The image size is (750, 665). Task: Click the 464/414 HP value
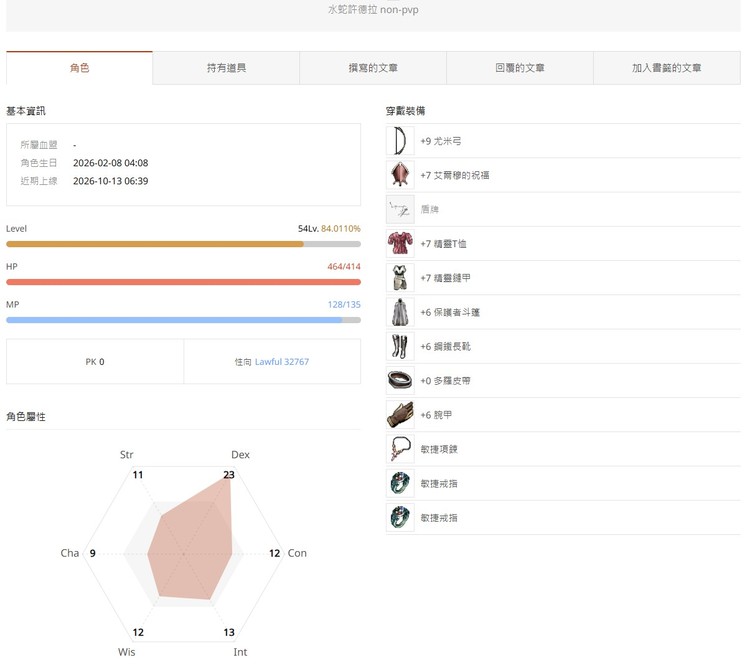click(x=344, y=266)
